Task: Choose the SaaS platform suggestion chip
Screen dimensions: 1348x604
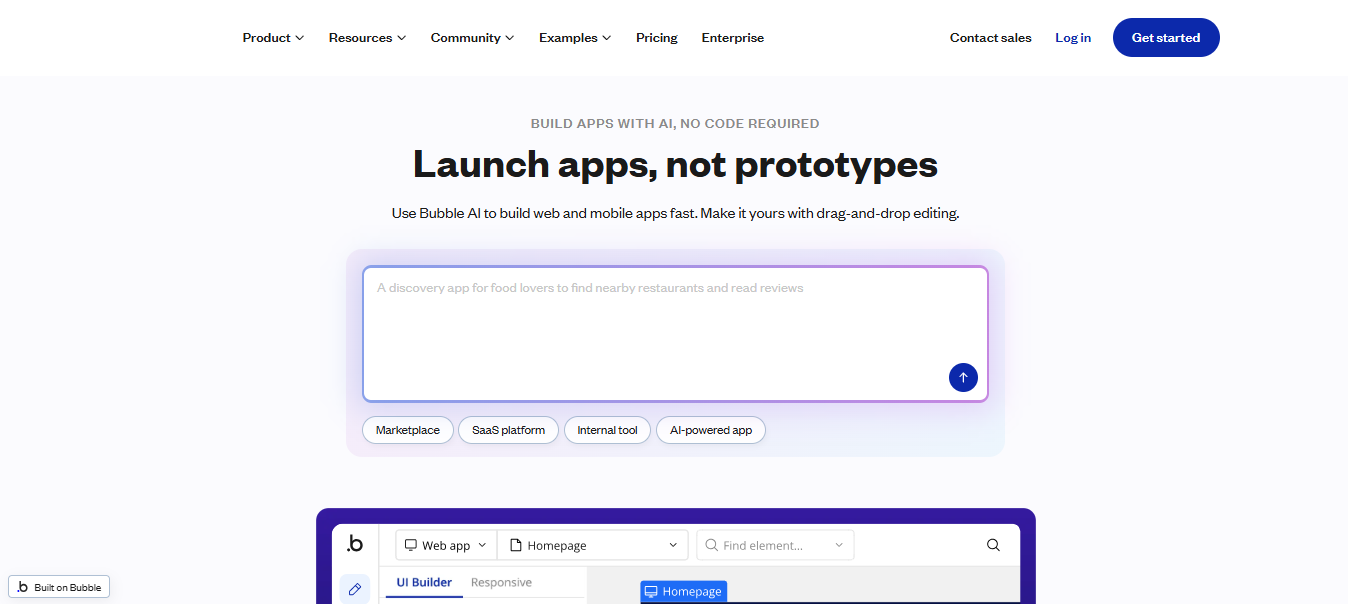Action: (509, 430)
